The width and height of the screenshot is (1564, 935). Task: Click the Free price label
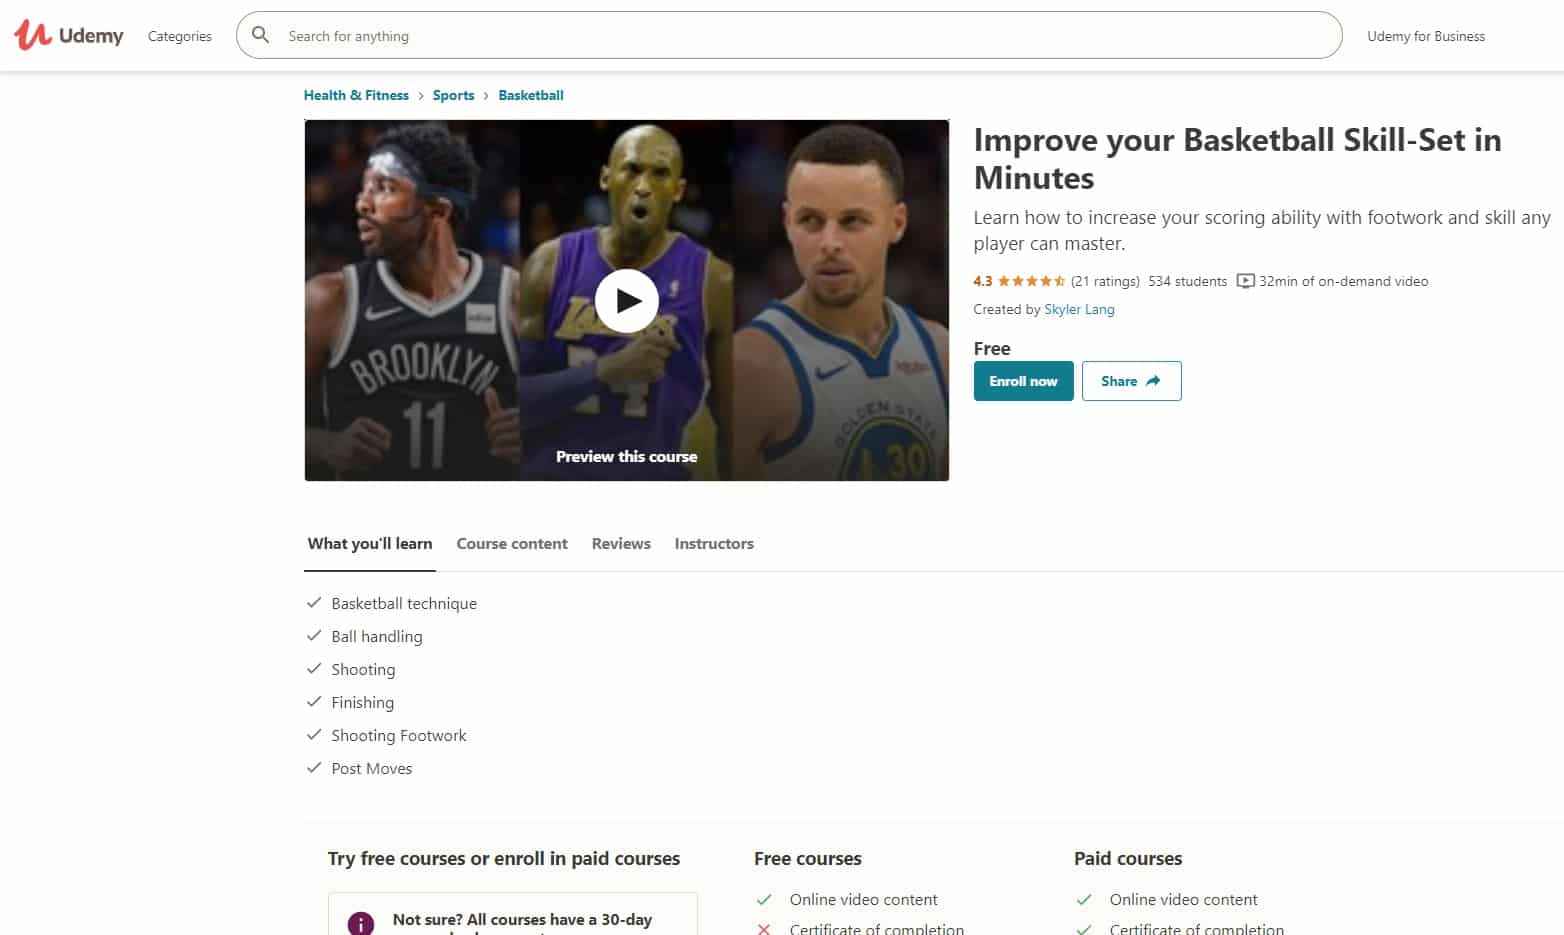(x=992, y=348)
